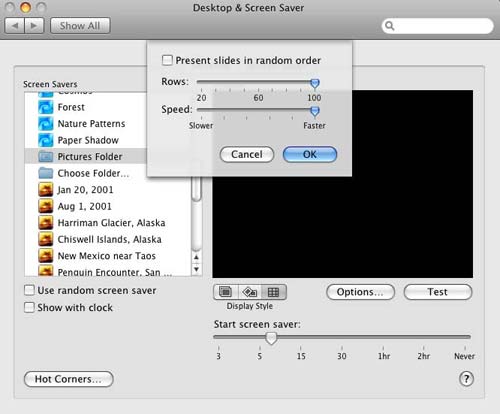Open the Hot Corners… settings
Image resolution: width=500 pixels, height=414 pixels.
click(x=69, y=379)
